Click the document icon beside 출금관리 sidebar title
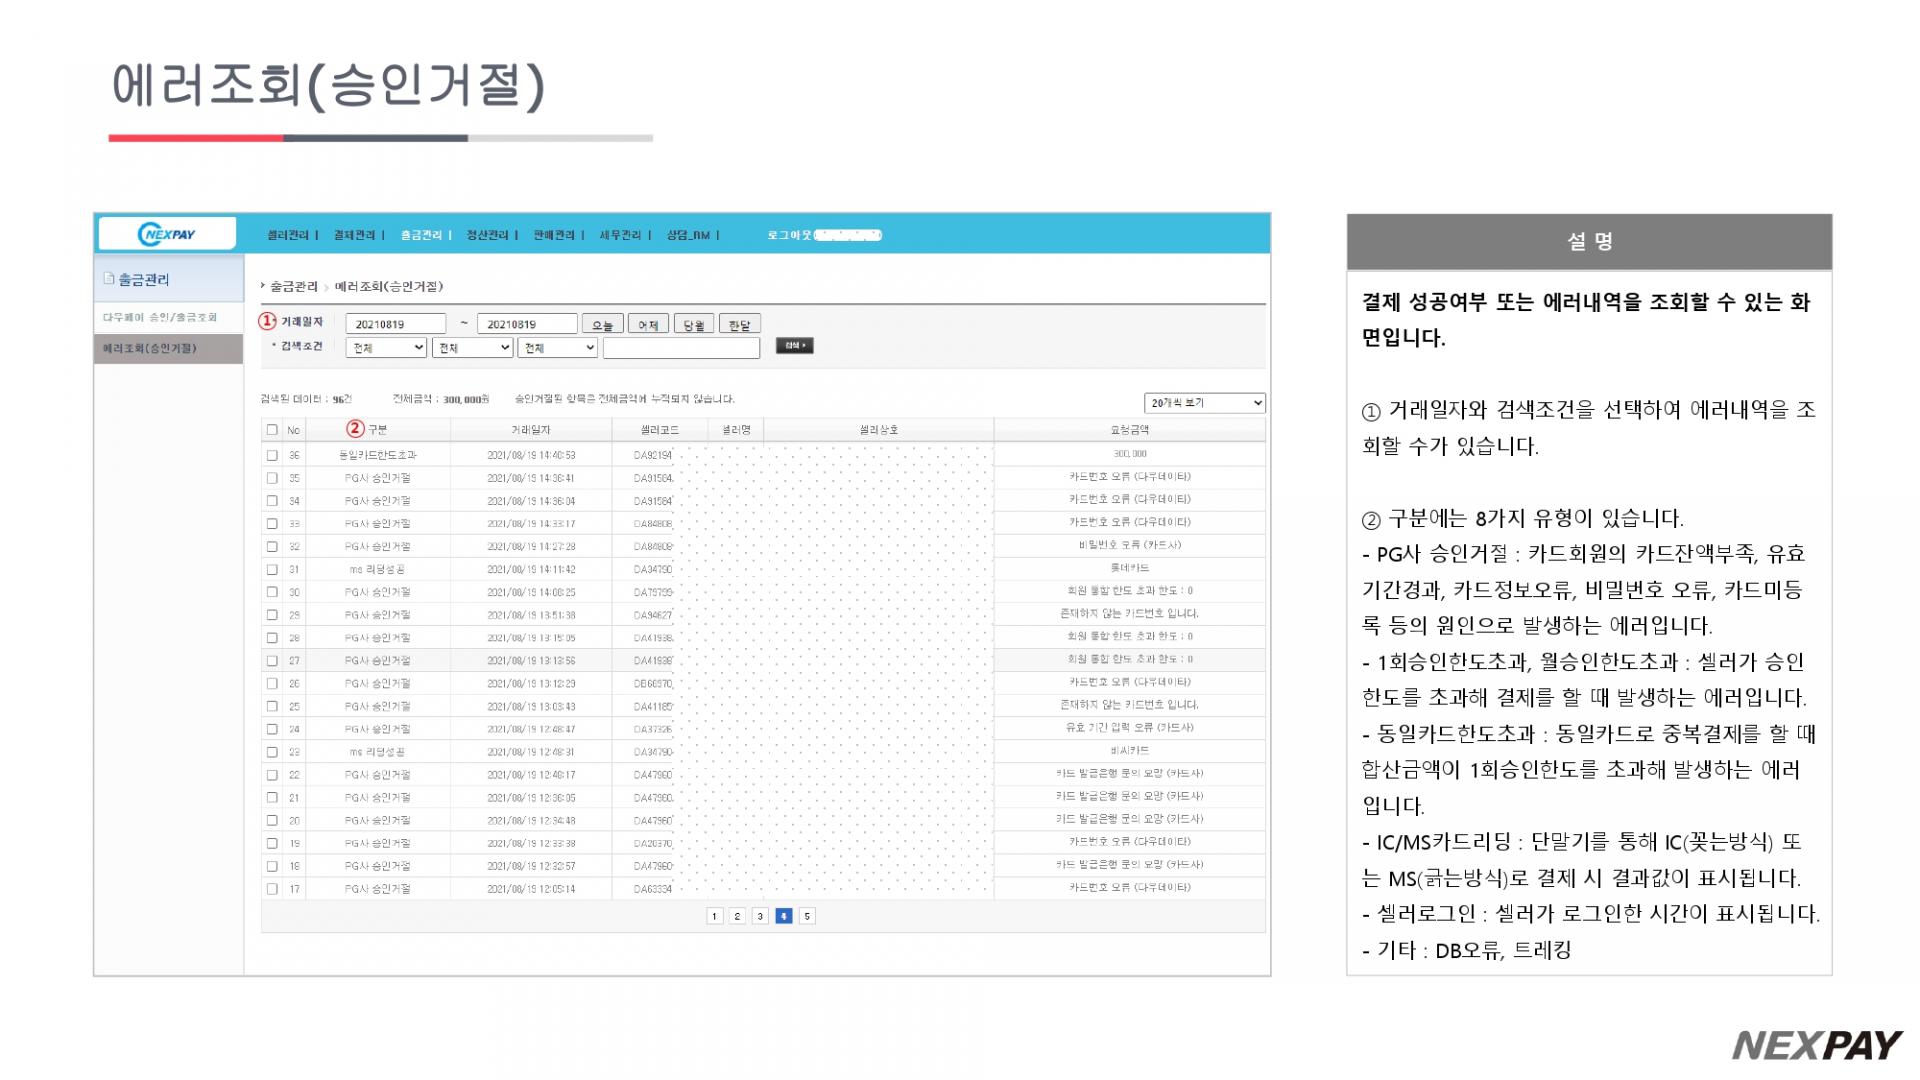The image size is (1920, 1080). pos(108,279)
